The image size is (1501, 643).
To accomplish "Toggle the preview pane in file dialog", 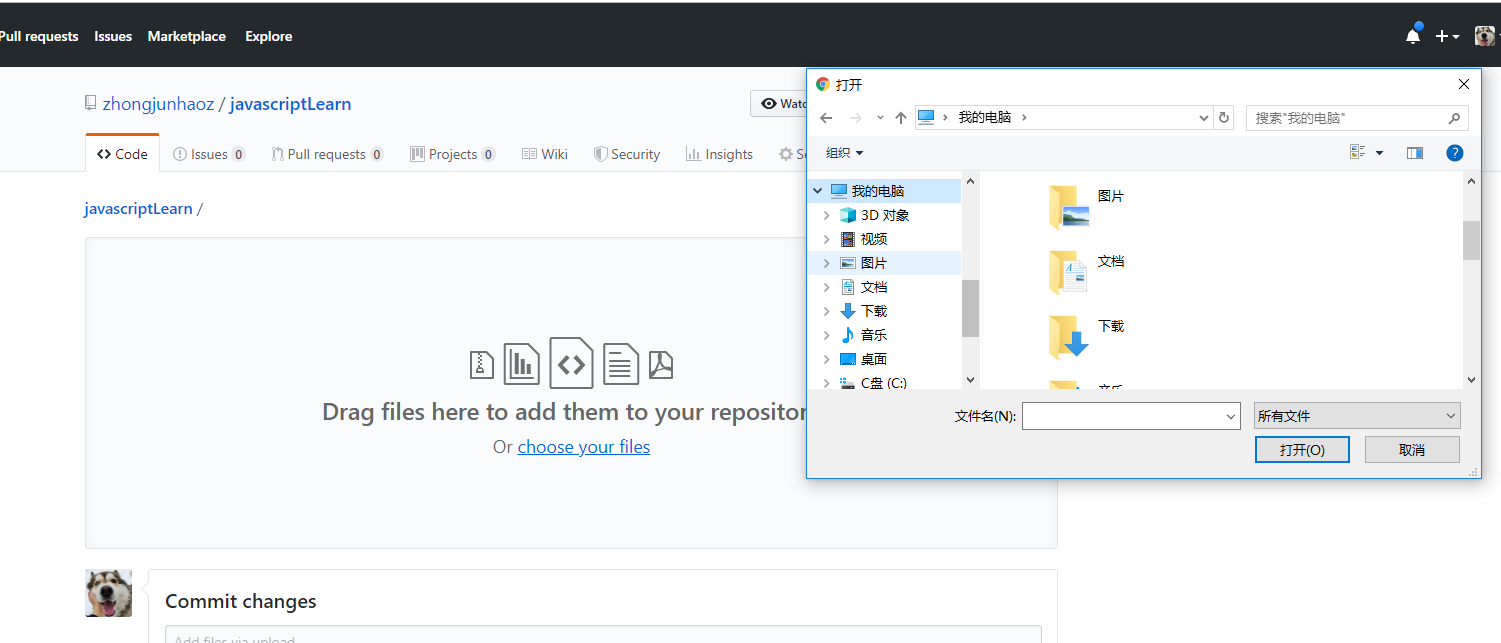I will point(1415,153).
